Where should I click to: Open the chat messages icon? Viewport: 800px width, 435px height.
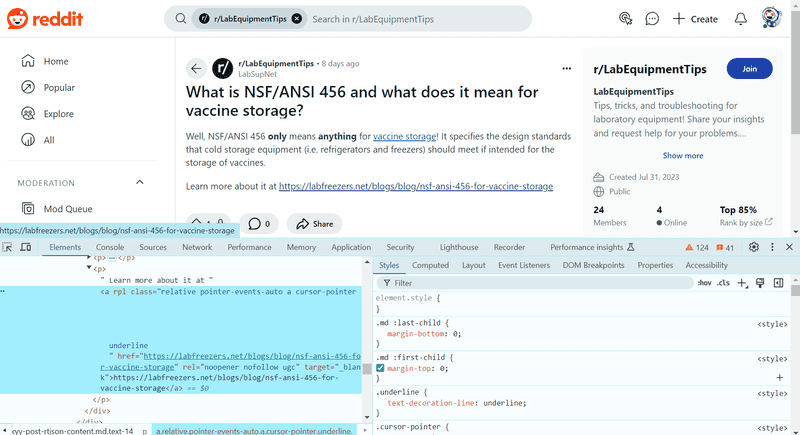[x=652, y=19]
